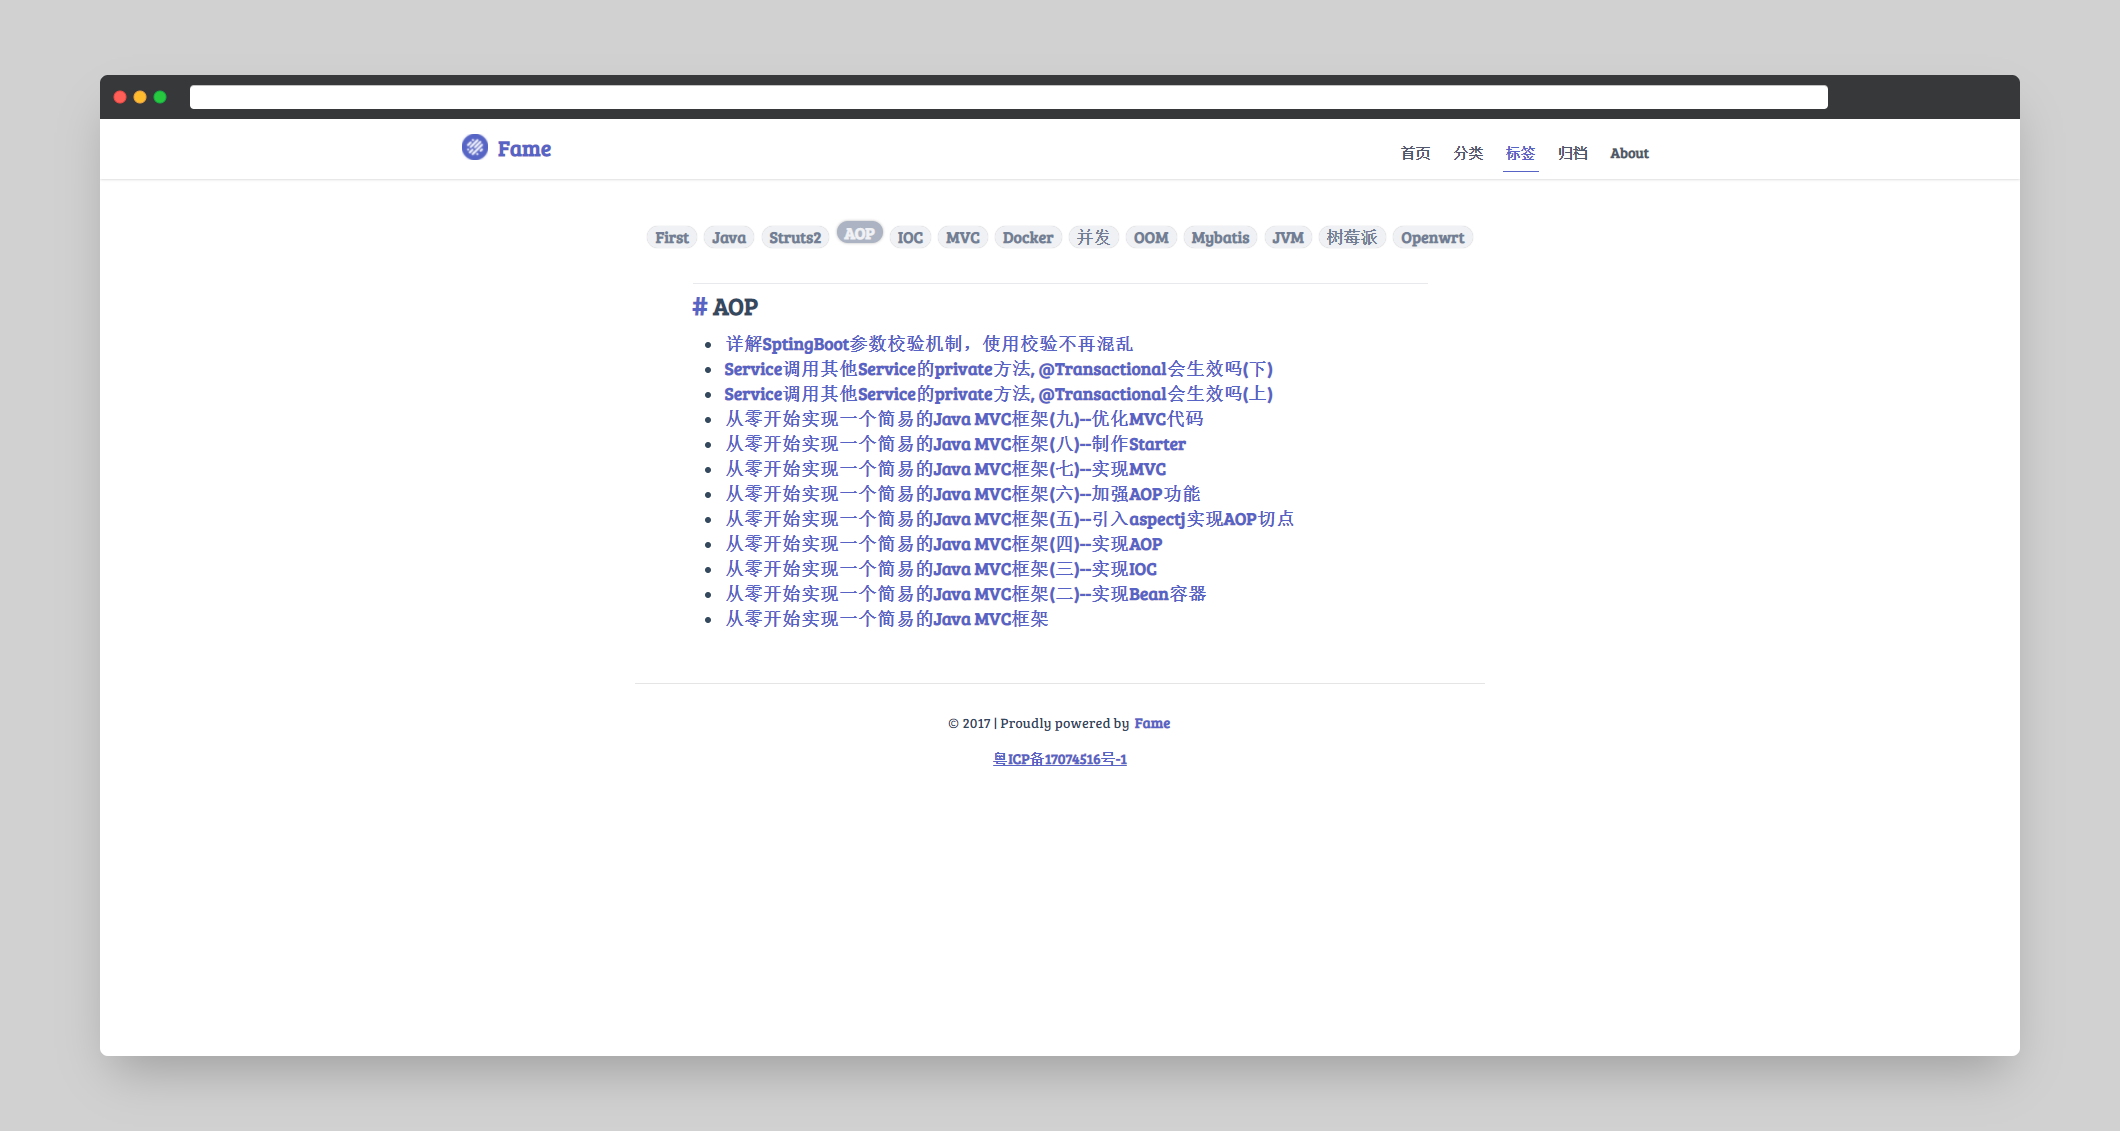Click the Fame footer link
Viewport: 2120px width, 1131px height.
coord(1152,723)
